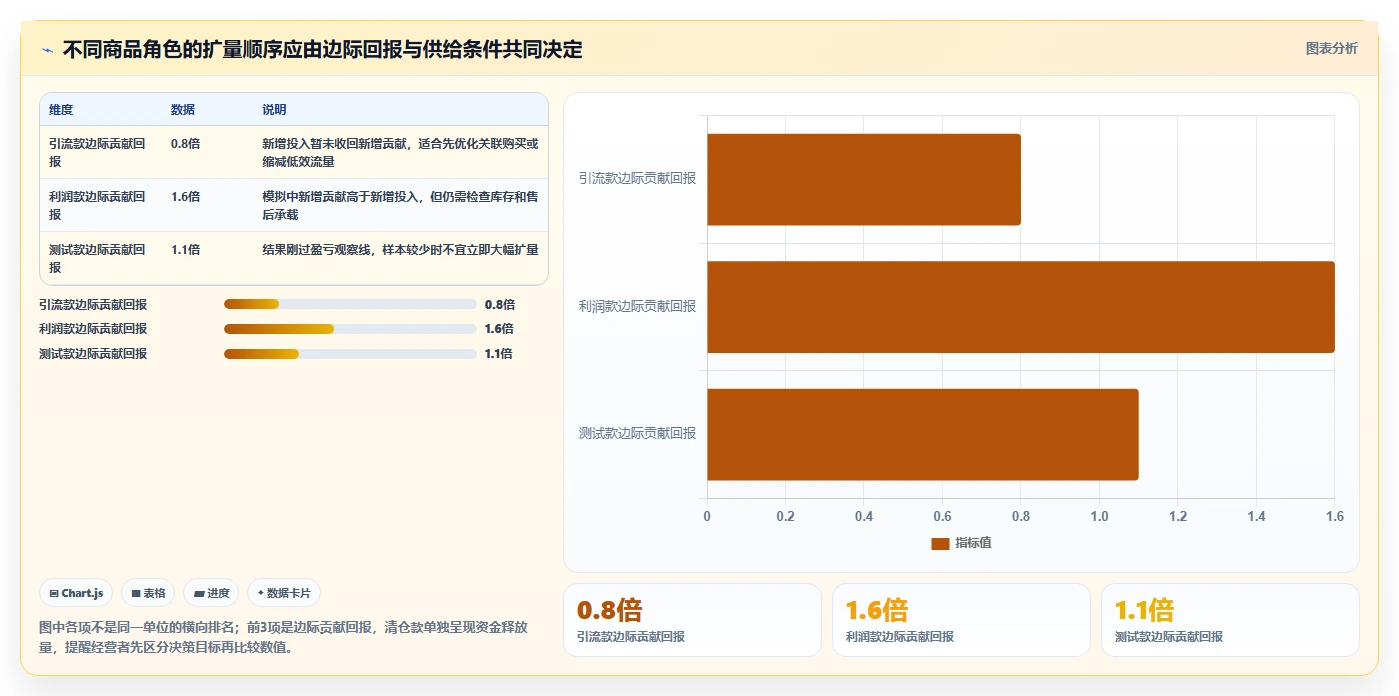1399x696 pixels.
Task: Click the 指标值 legend label
Action: pyautogui.click(x=973, y=543)
